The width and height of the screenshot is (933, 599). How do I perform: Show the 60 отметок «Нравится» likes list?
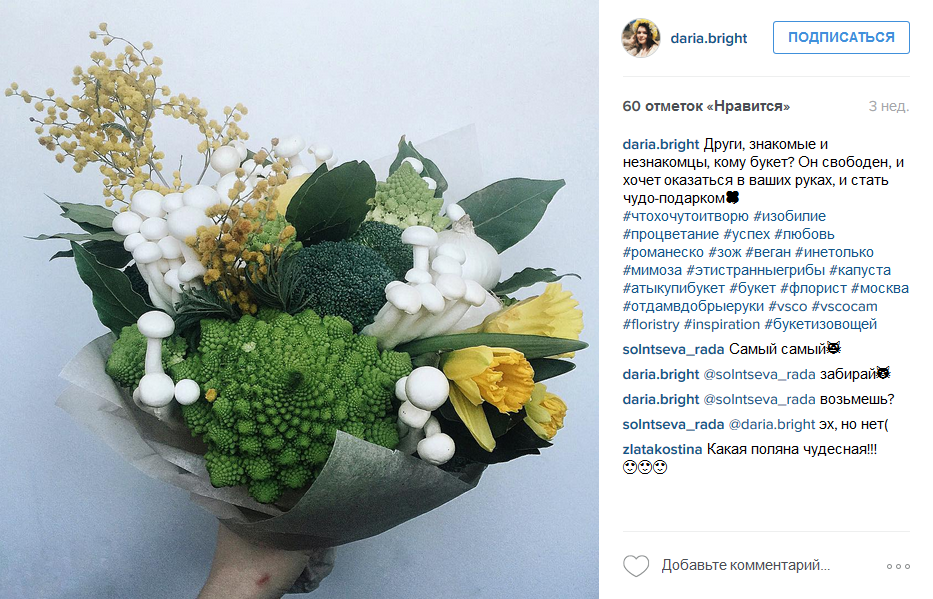click(x=706, y=106)
